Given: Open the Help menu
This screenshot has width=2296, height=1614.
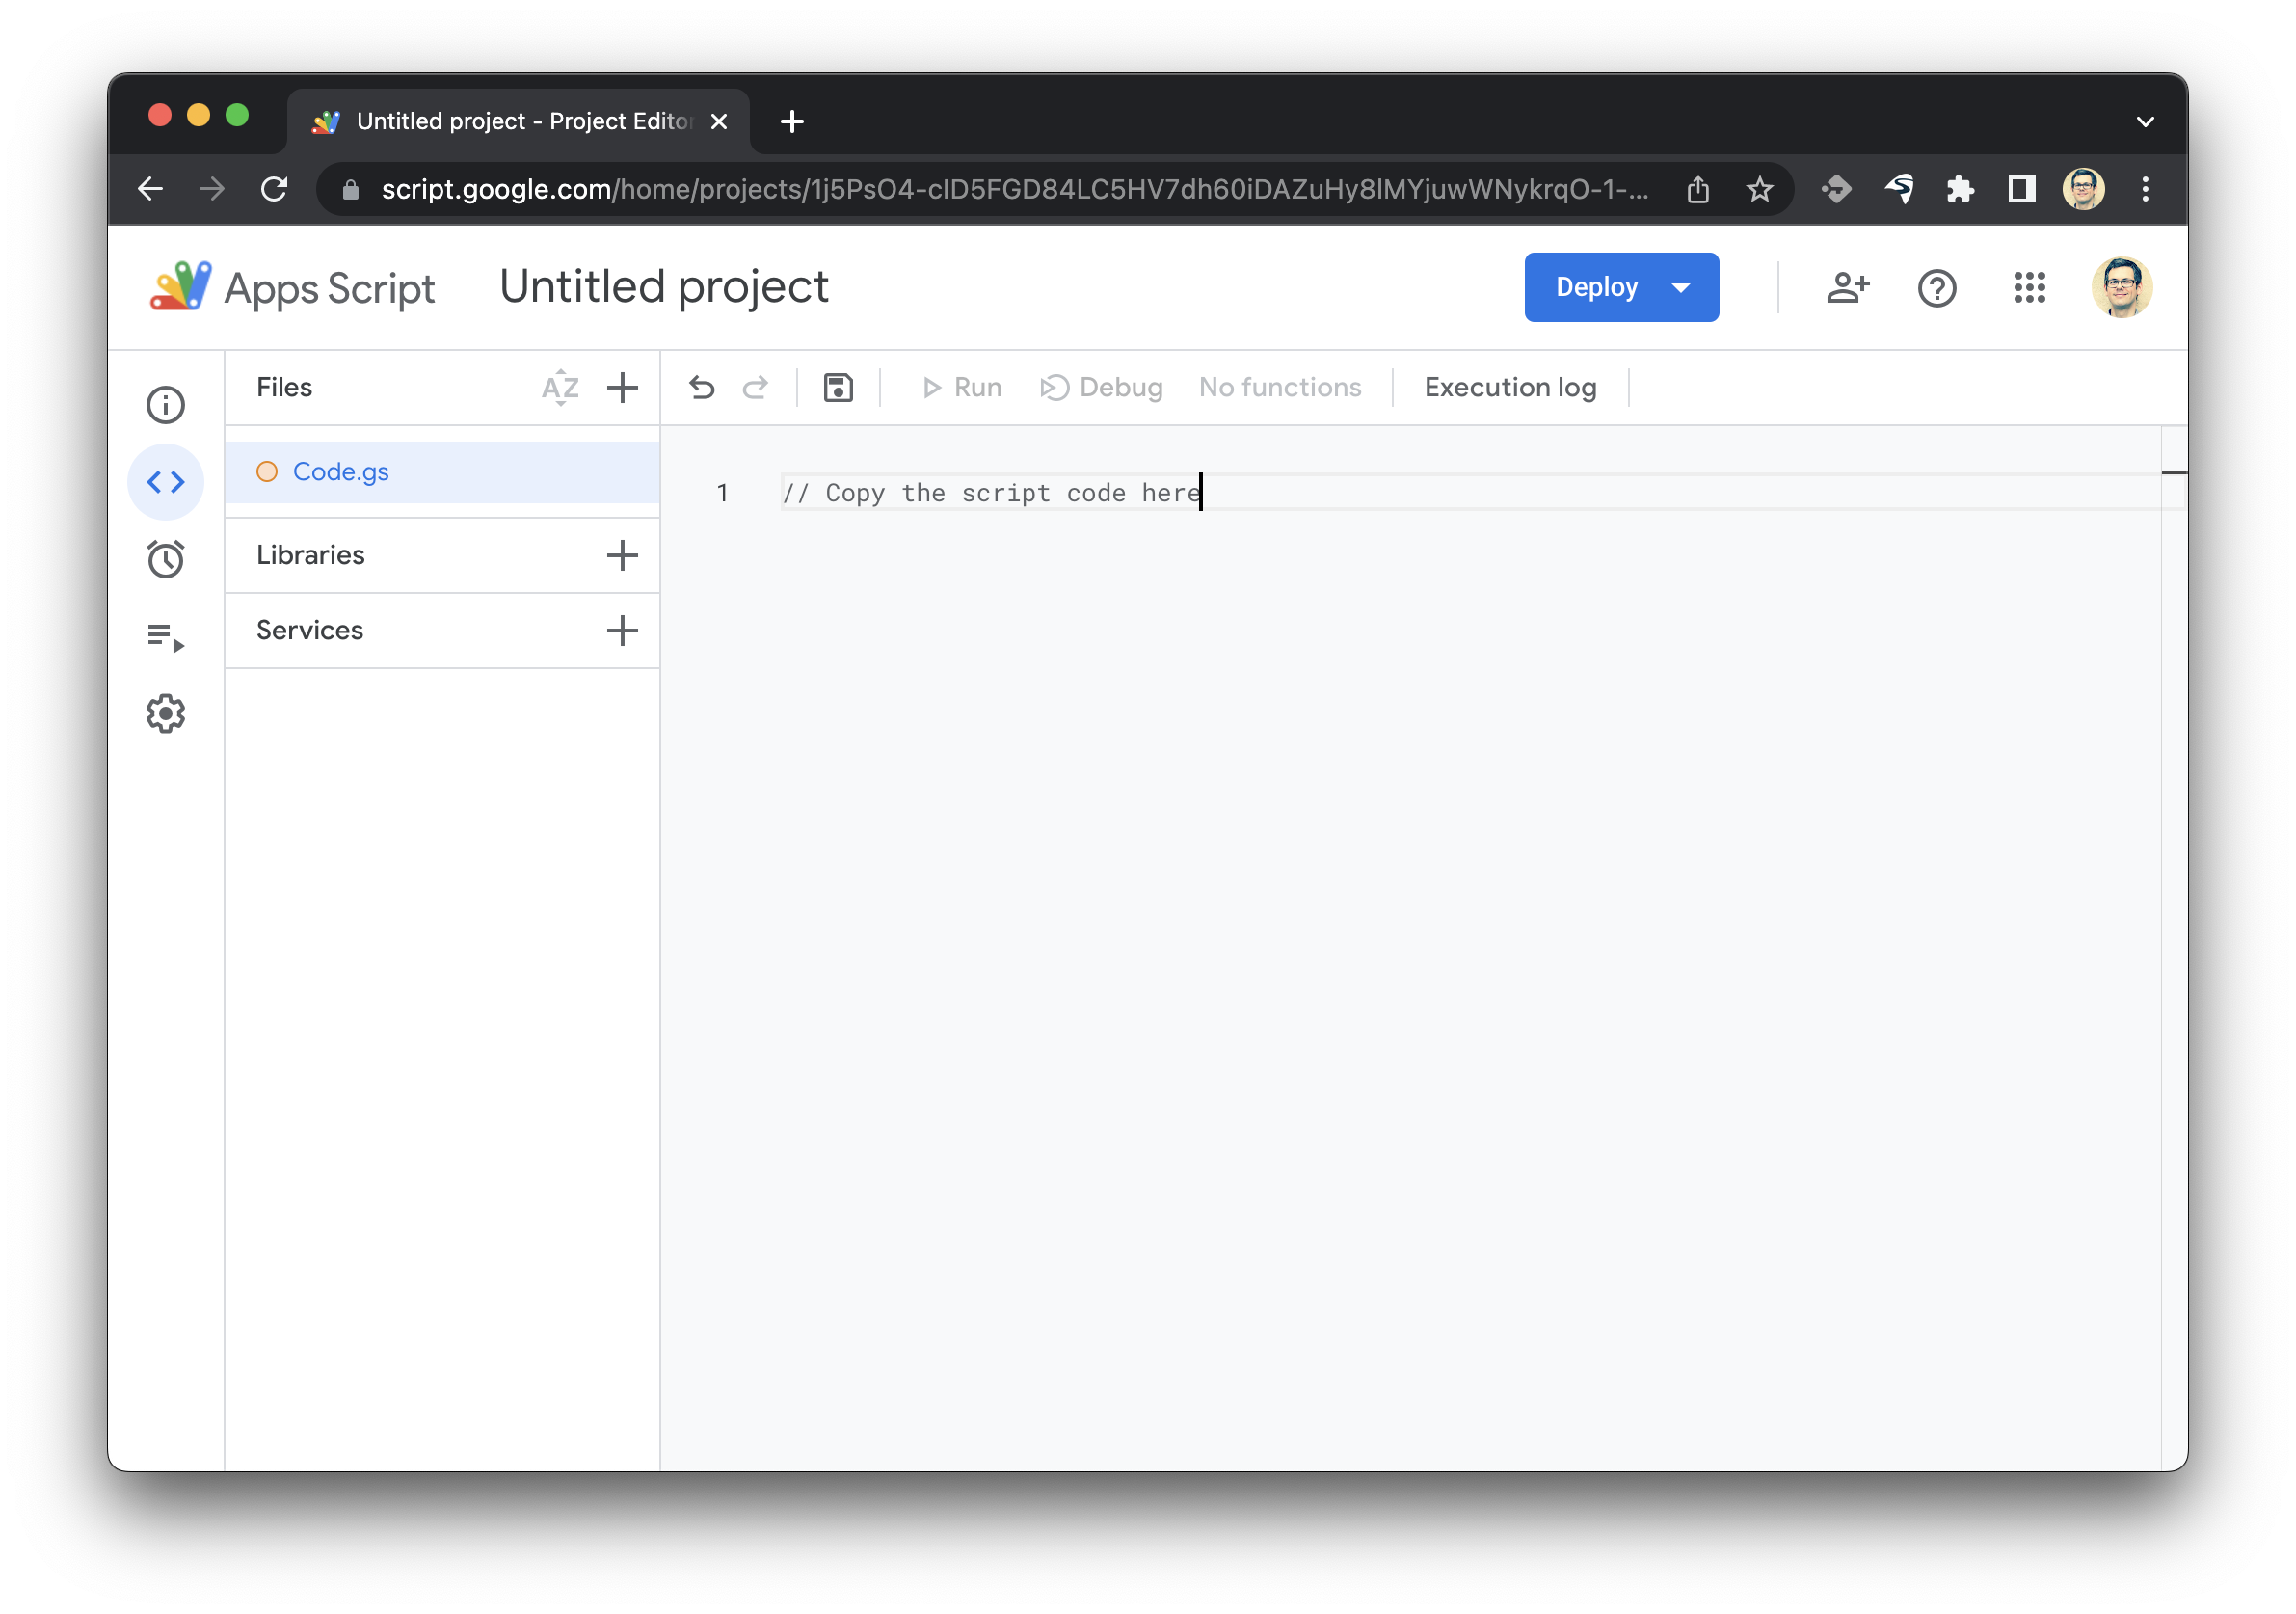Looking at the screenshot, I should click(x=1935, y=286).
